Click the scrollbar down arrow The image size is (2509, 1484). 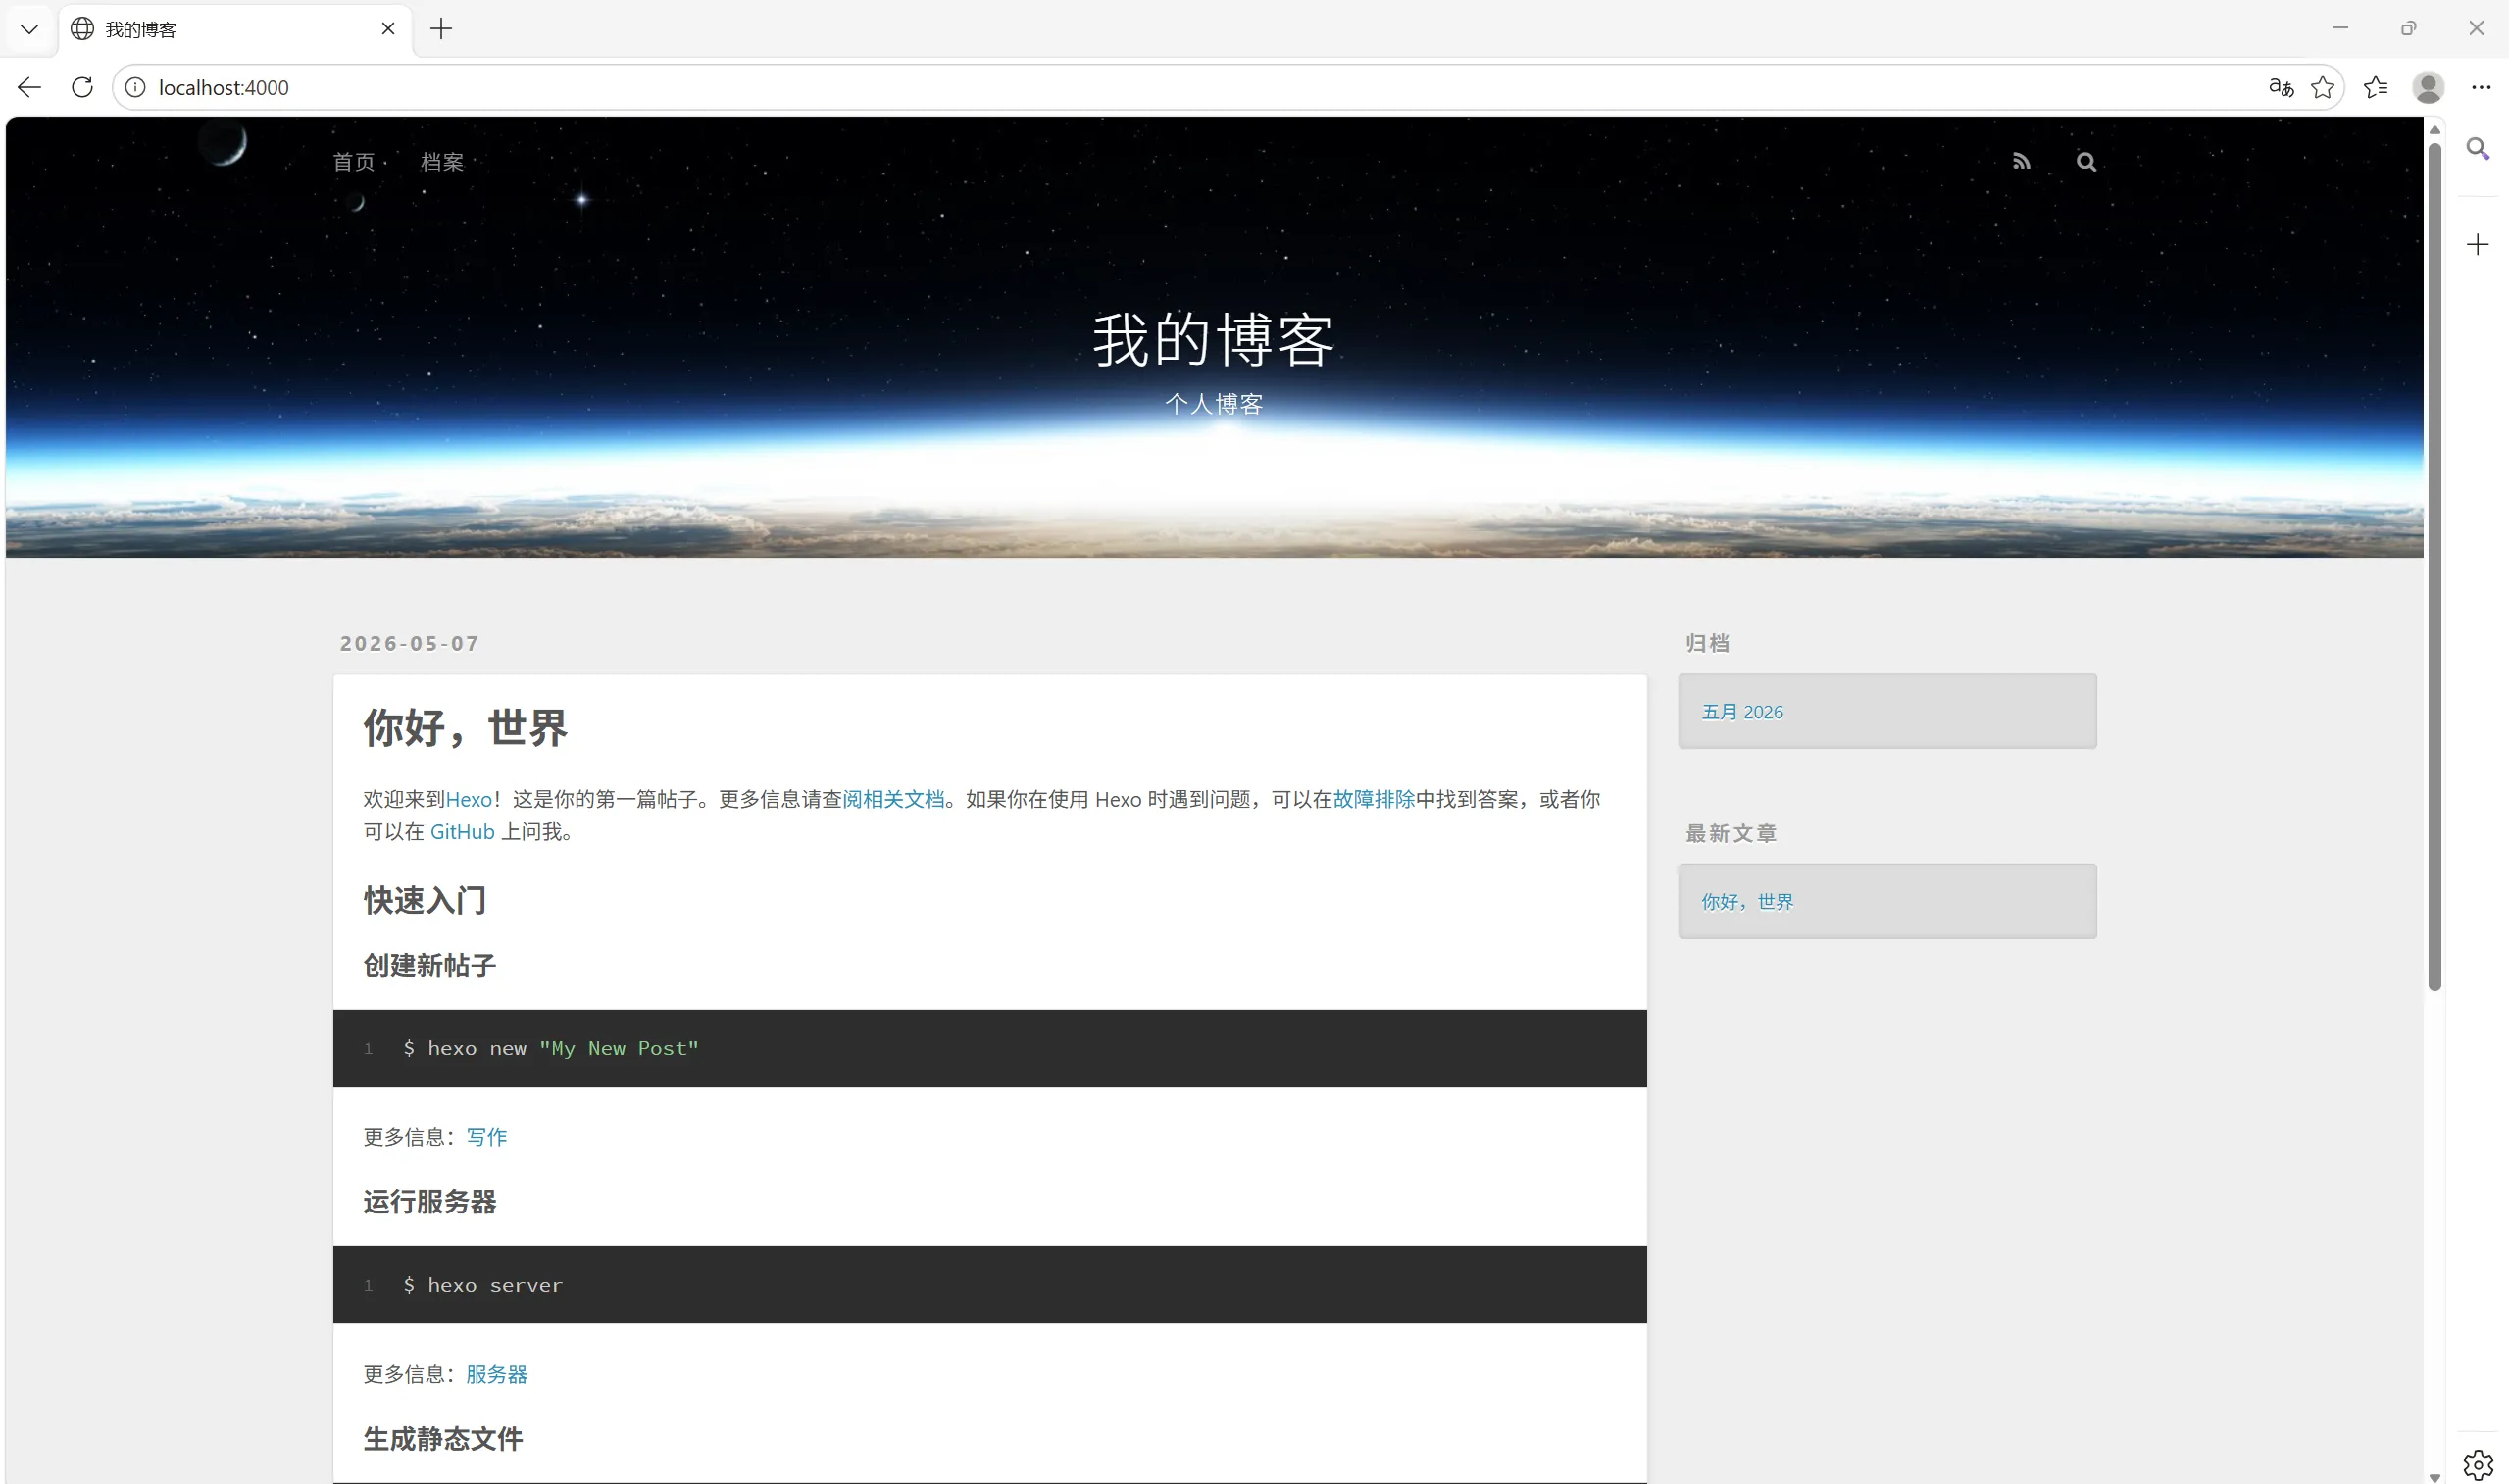click(x=2434, y=1476)
